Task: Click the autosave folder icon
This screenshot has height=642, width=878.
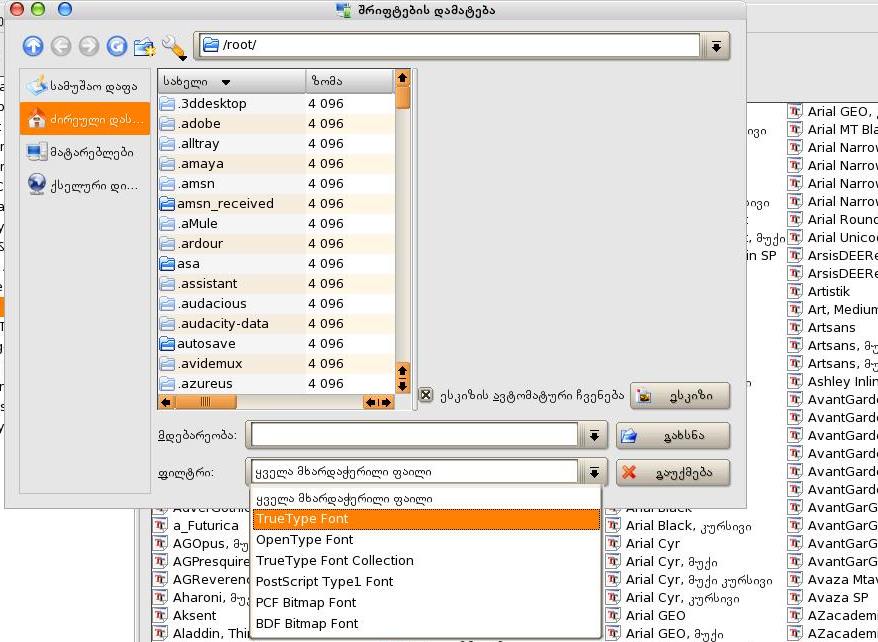Action: (167, 343)
